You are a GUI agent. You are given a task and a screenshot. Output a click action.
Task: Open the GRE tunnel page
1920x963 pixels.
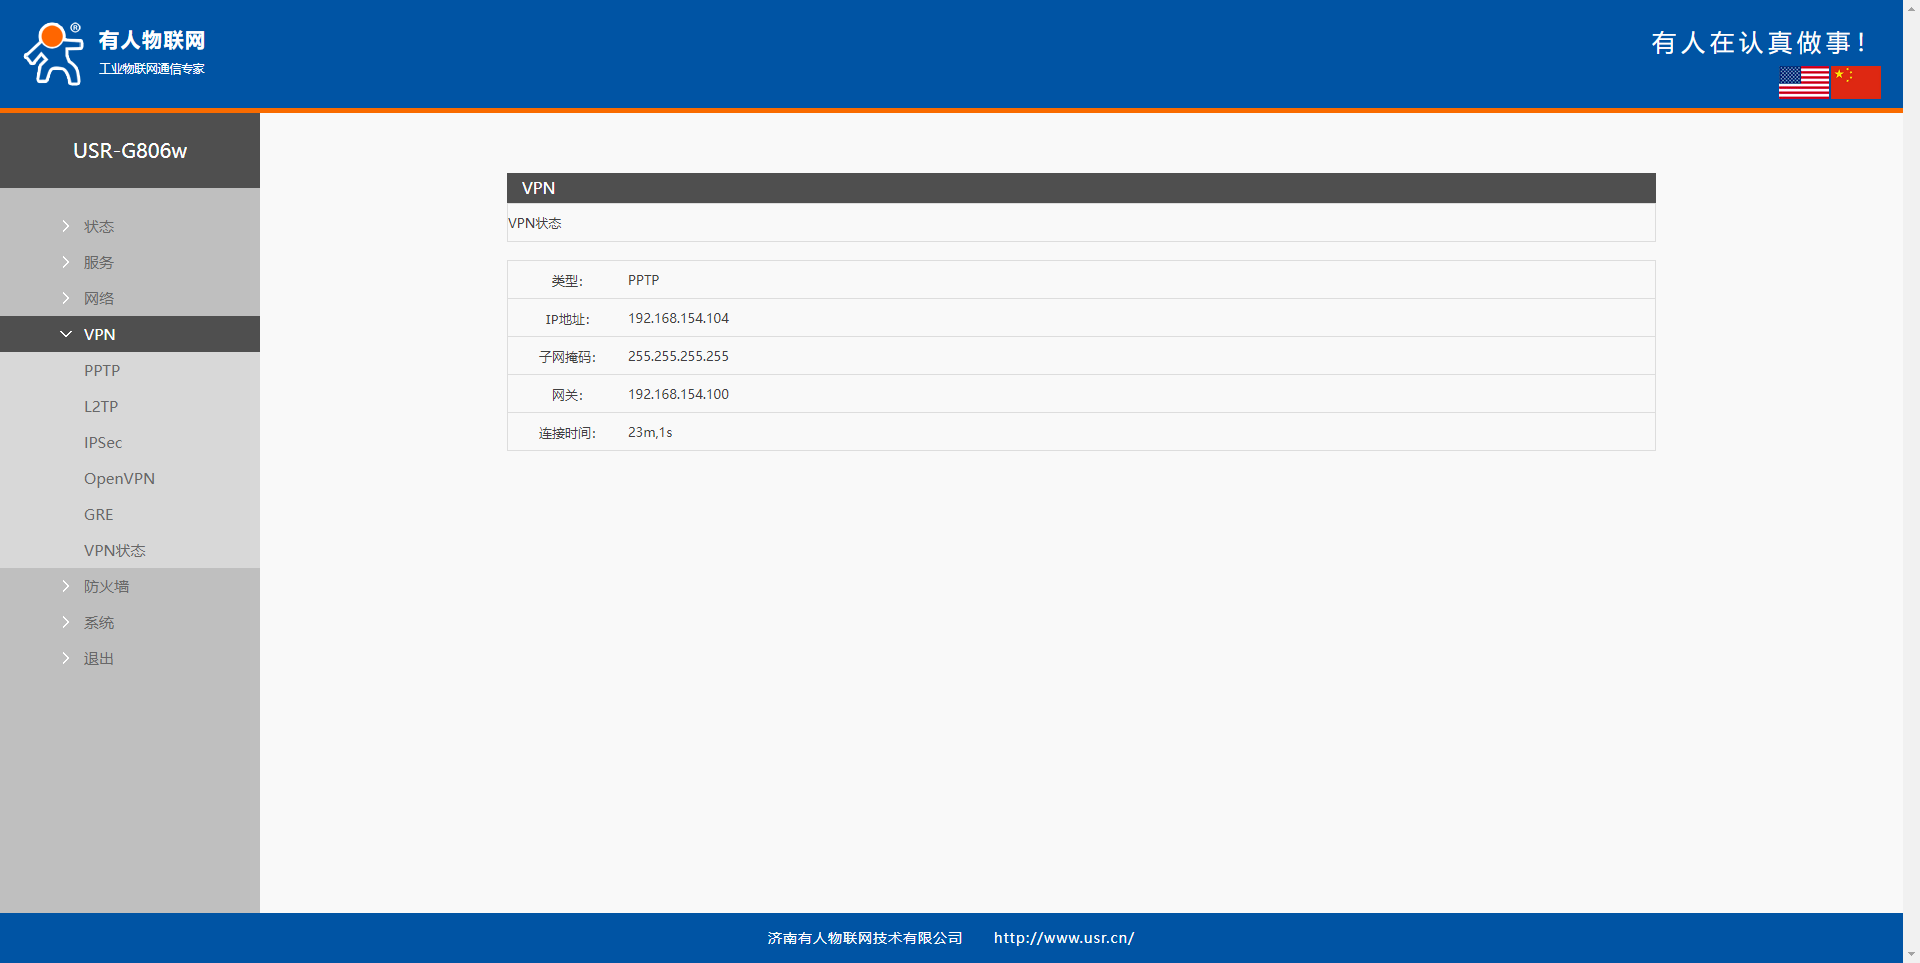[98, 515]
